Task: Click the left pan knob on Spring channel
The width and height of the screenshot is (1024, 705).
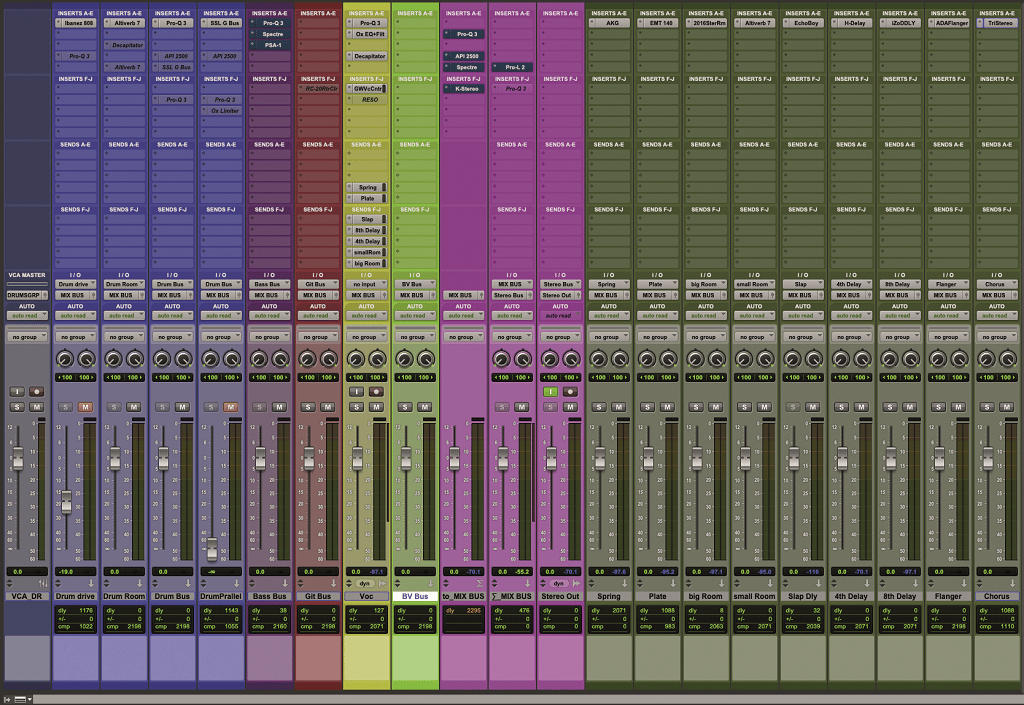Action: tap(598, 359)
